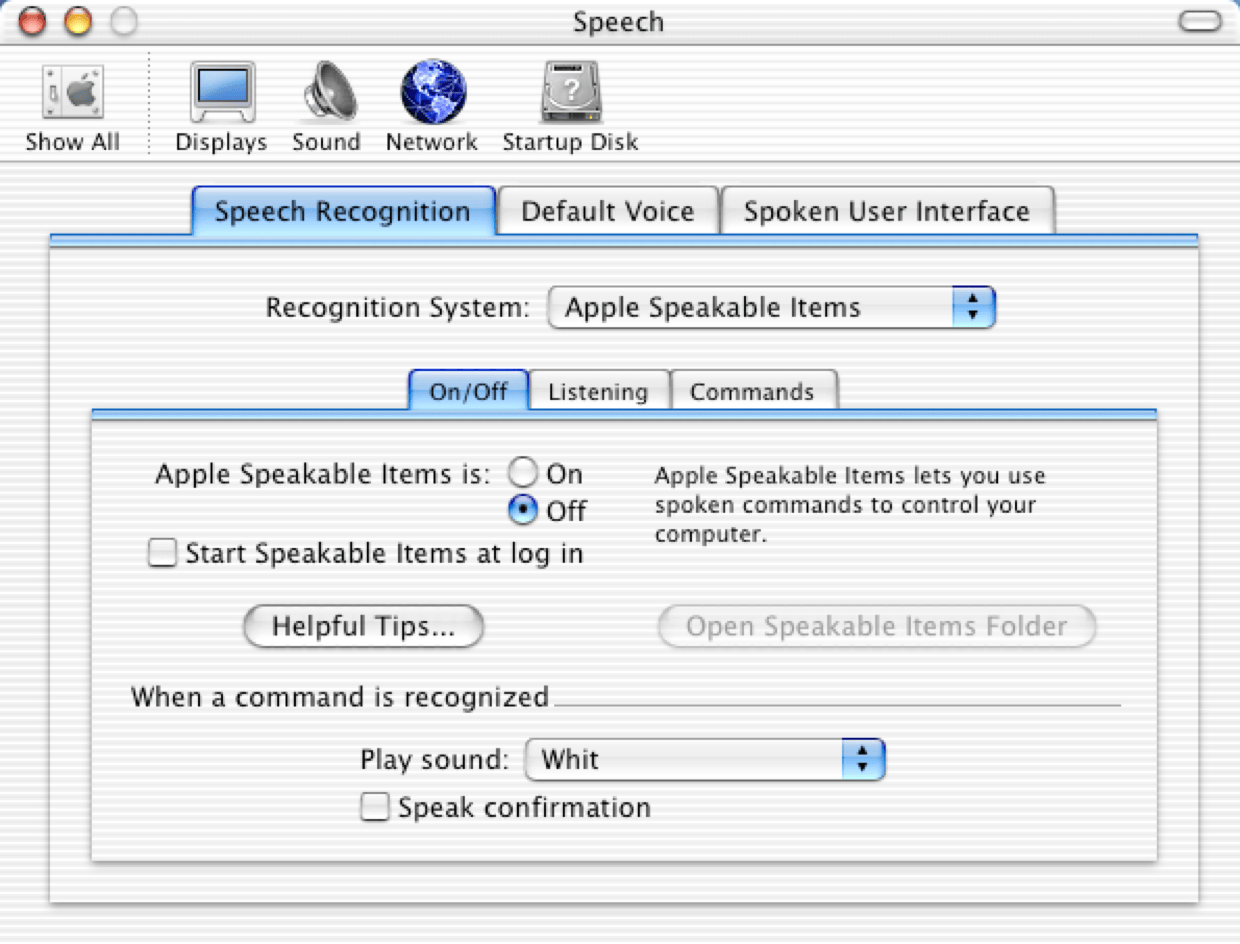1240x944 pixels.
Task: Select the On radio button
Action: (523, 473)
